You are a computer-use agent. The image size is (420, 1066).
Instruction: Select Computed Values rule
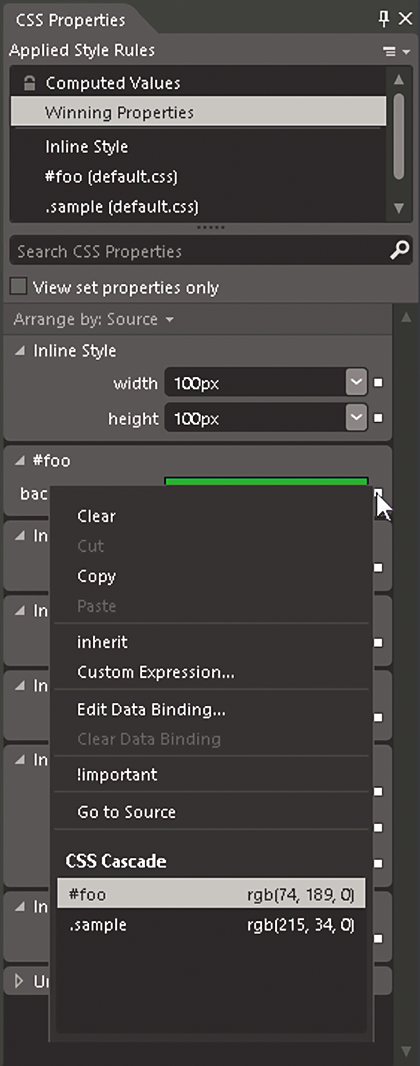pyautogui.click(x=198, y=83)
